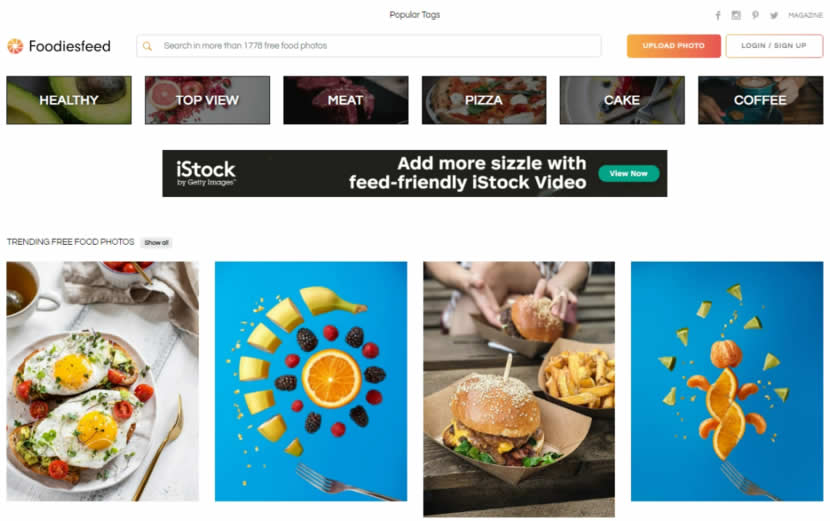Open the Facebook social icon
Image resolution: width=830 pixels, height=521 pixels.
(718, 15)
